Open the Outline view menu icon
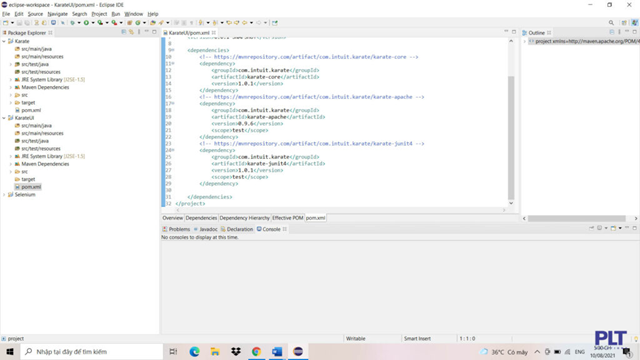This screenshot has width=640, height=360. pos(619,32)
